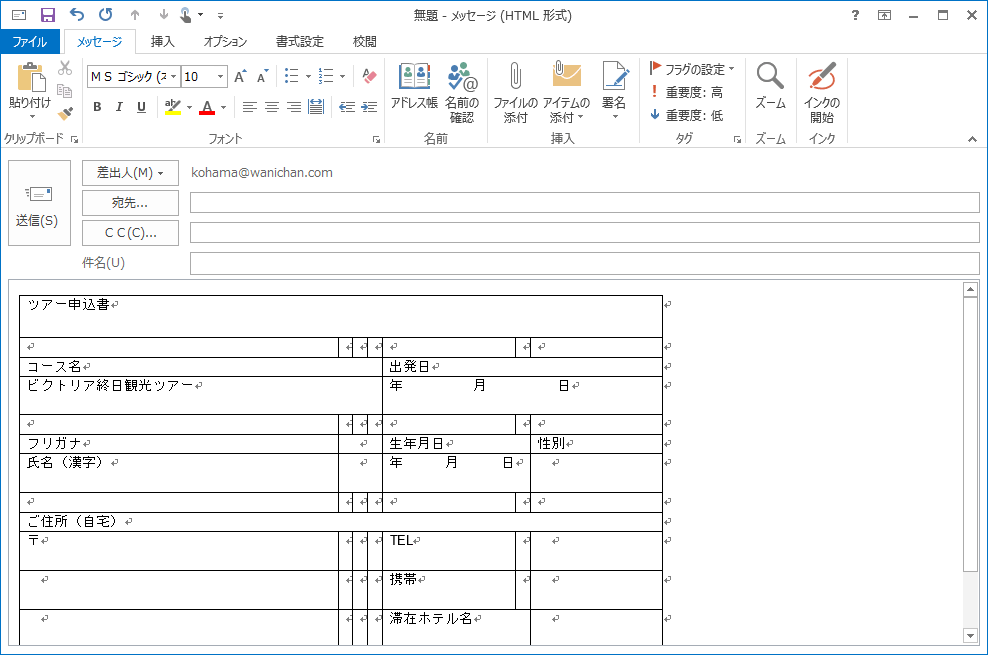Start inking with インクの開始
The height and width of the screenshot is (655, 988).
(x=822, y=93)
